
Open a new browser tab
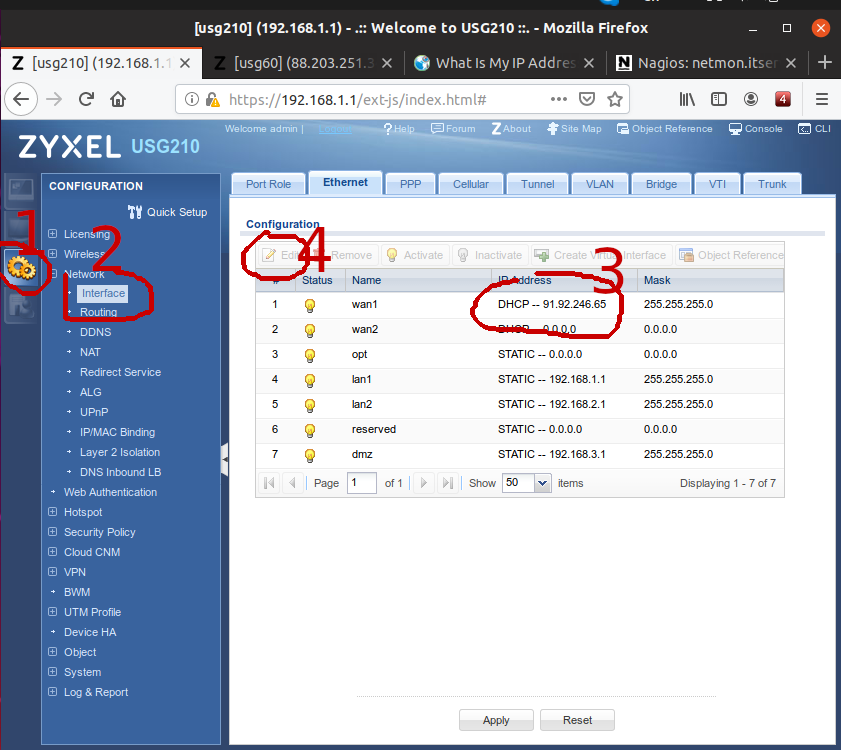(x=824, y=63)
